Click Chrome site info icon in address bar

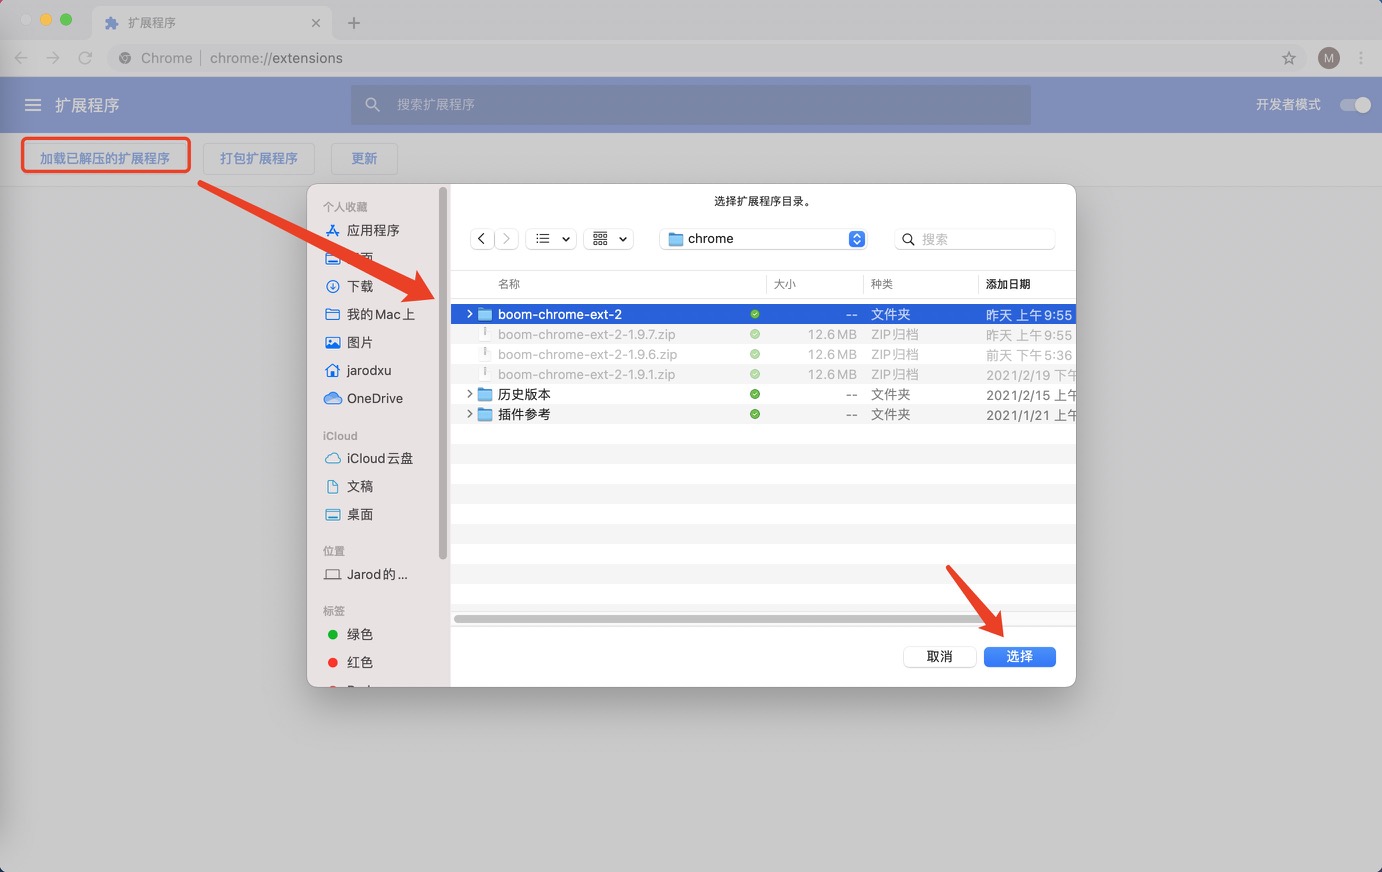coord(125,58)
